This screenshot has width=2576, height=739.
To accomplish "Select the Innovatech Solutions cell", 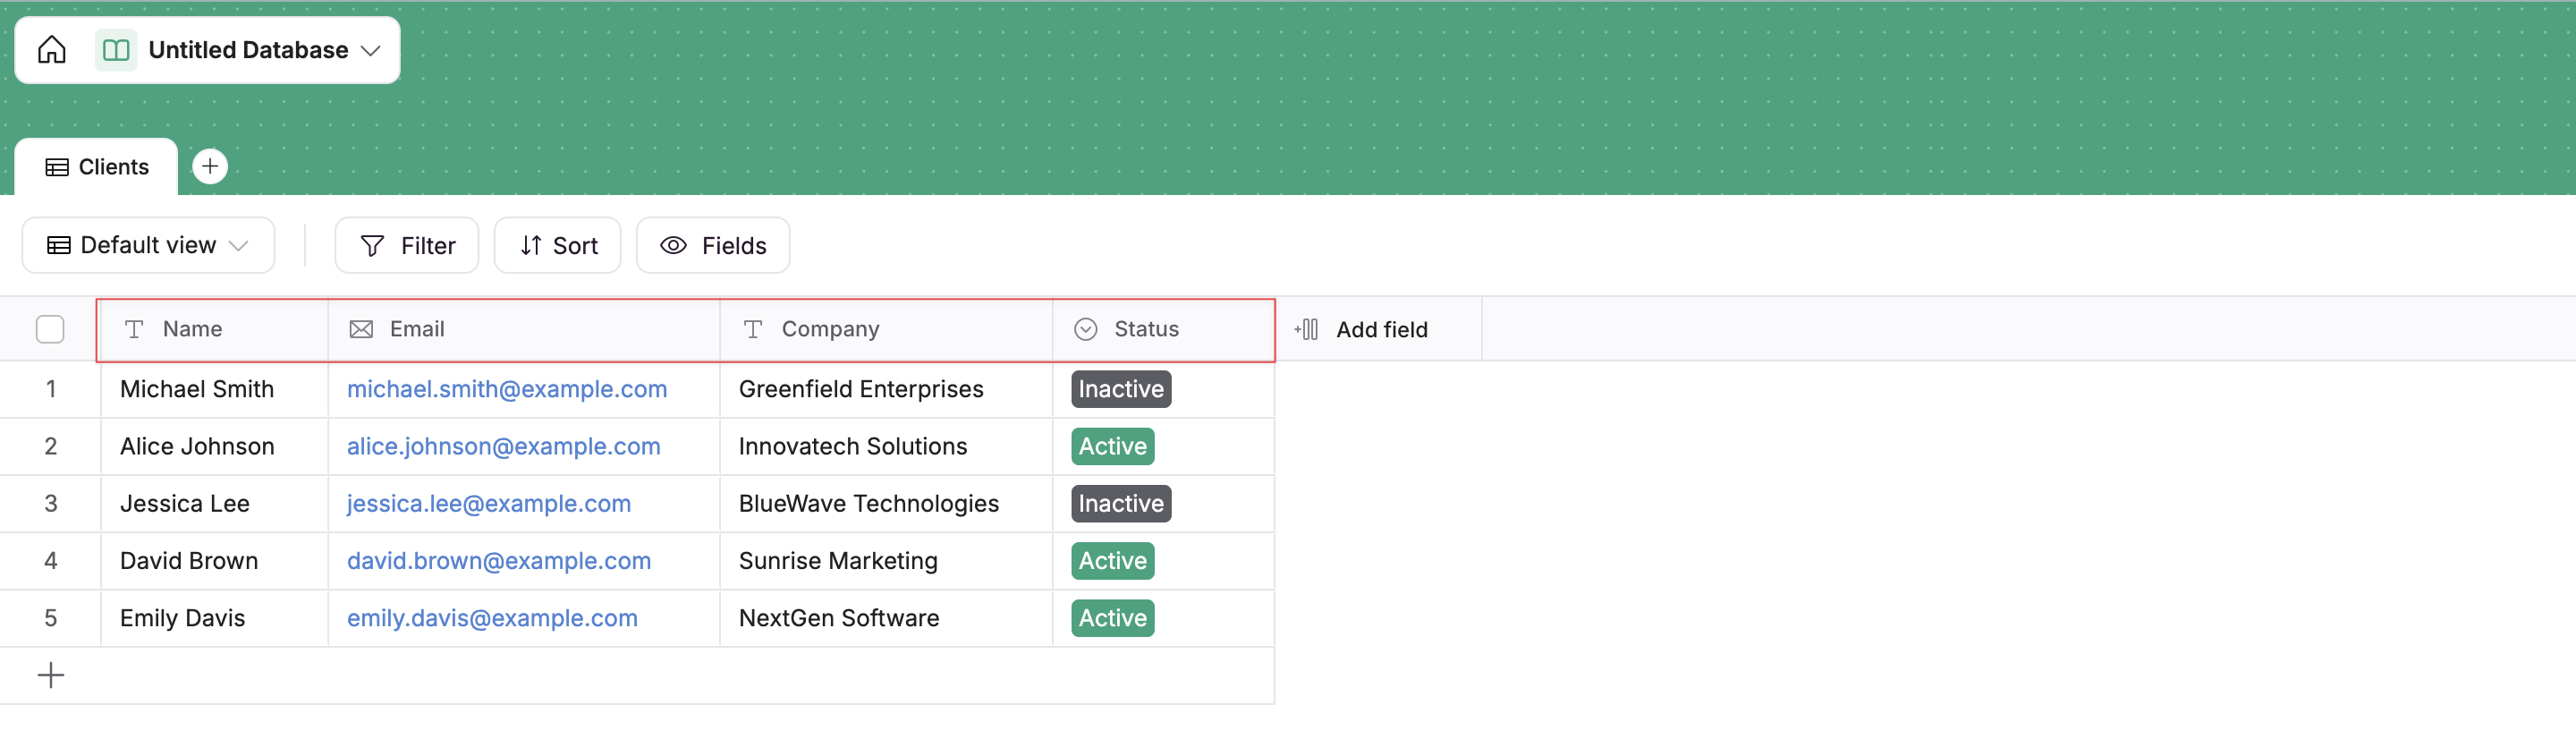I will pyautogui.click(x=886, y=446).
